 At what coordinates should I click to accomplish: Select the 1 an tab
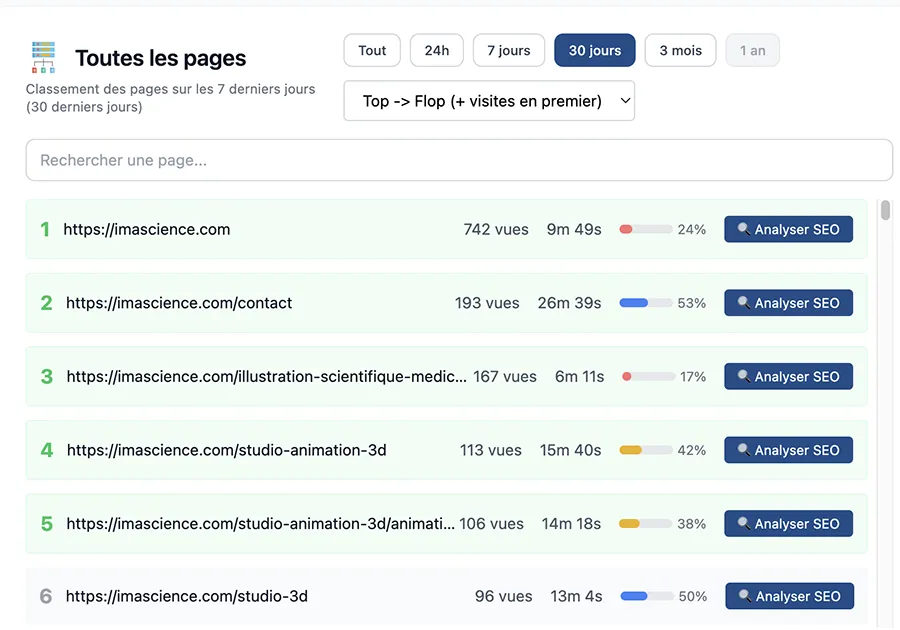pos(752,50)
